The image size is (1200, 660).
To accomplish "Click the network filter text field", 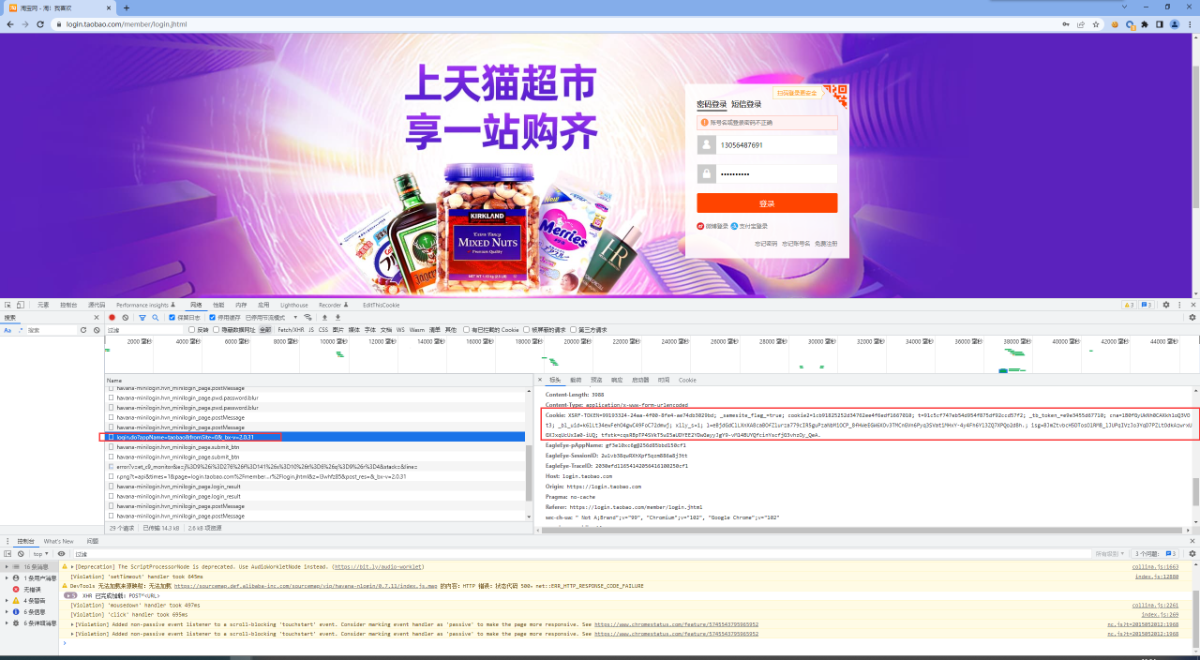I will [146, 330].
